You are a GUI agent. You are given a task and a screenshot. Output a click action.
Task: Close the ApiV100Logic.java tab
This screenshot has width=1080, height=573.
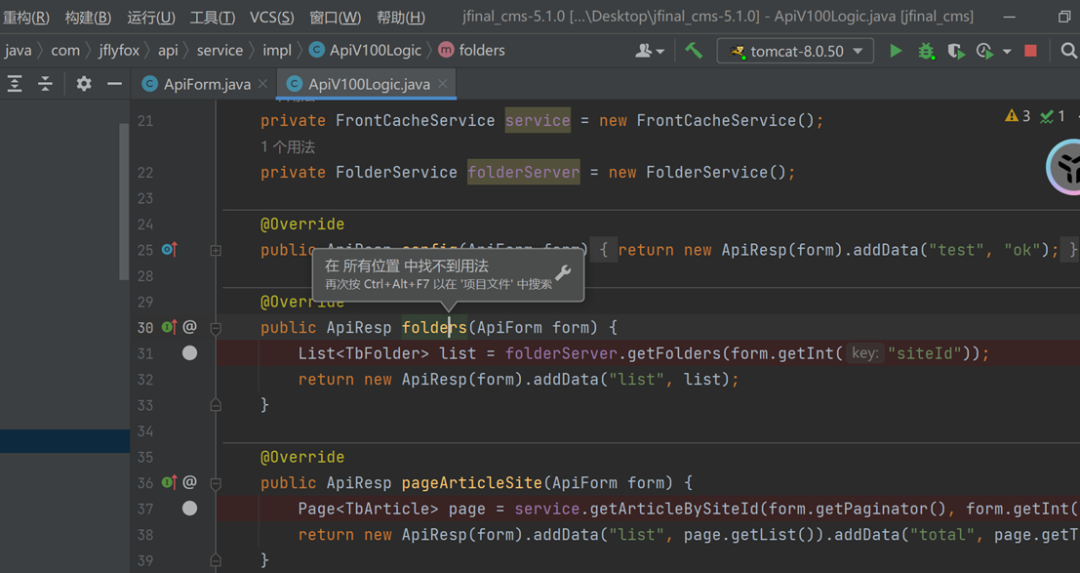pyautogui.click(x=443, y=84)
